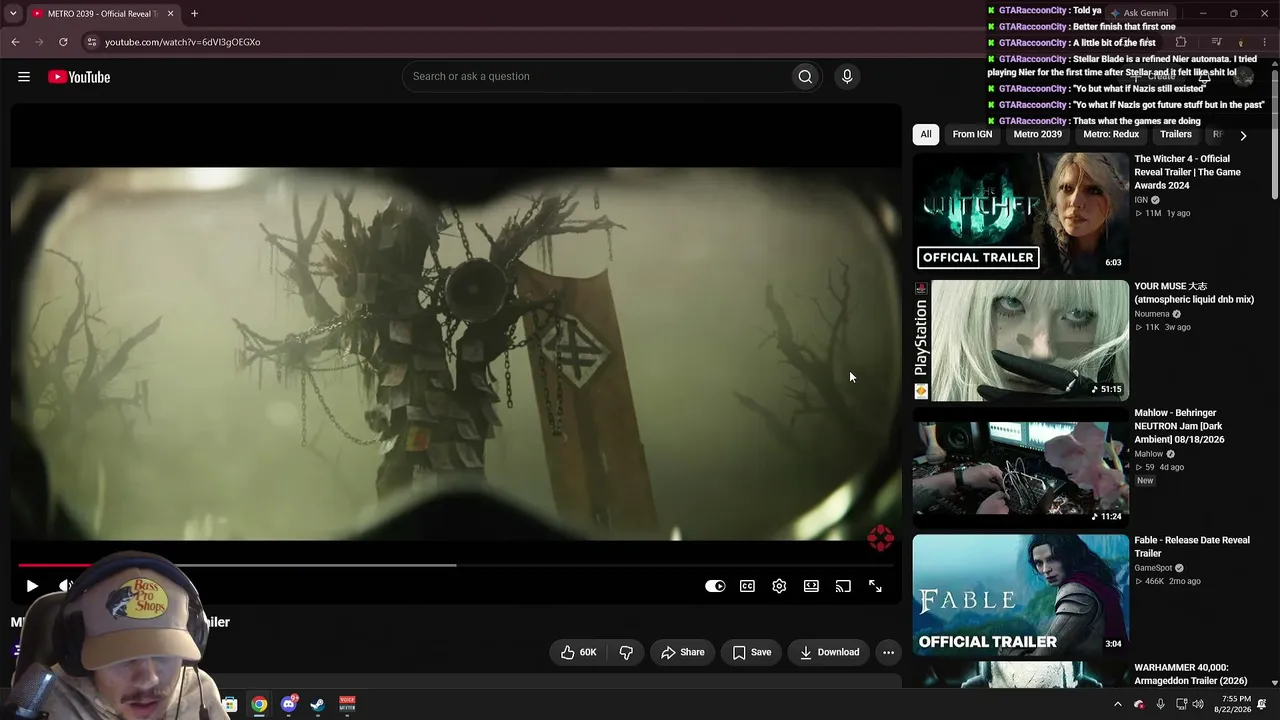This screenshot has width=1280, height=720.
Task: Switch to theater mode
Action: (811, 586)
